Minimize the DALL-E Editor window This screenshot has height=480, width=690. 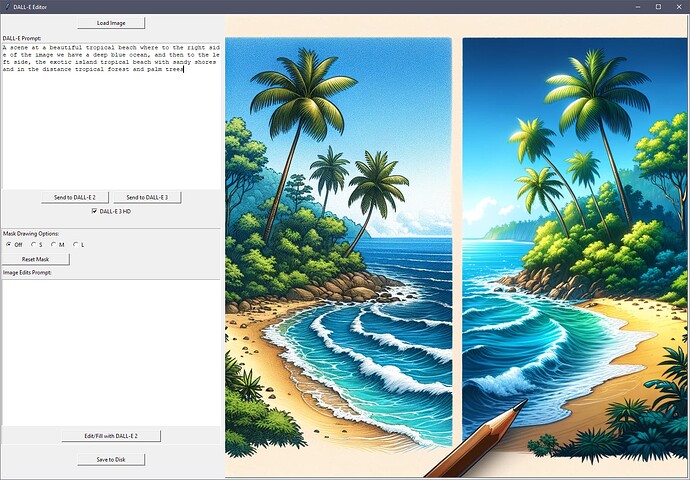638,7
